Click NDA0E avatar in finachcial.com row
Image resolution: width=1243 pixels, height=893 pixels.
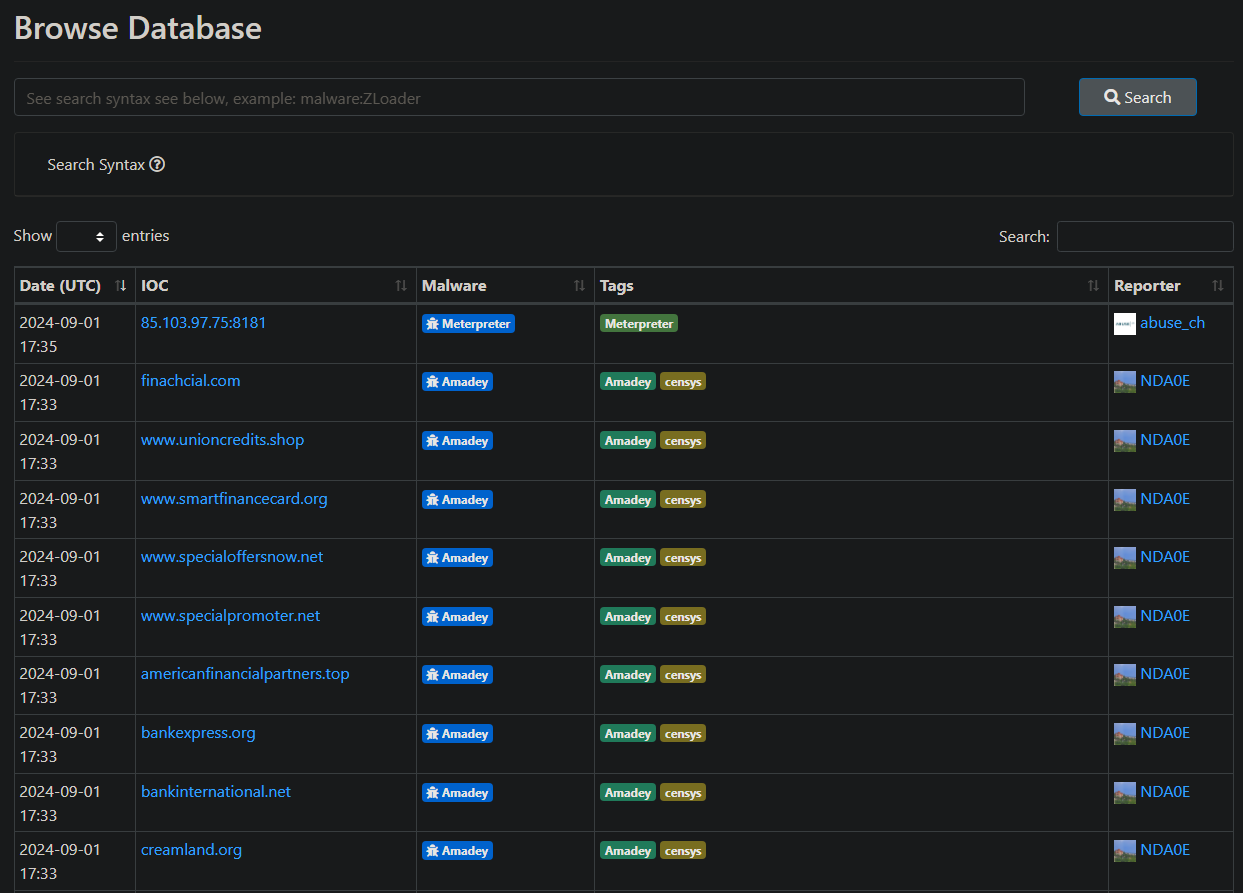click(1125, 382)
